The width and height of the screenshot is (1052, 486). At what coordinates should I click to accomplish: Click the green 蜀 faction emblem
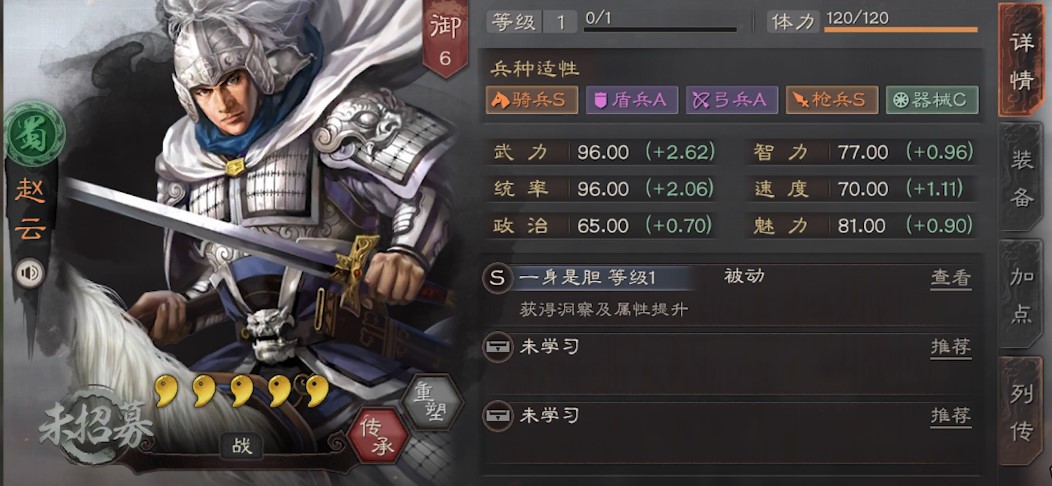(x=34, y=134)
